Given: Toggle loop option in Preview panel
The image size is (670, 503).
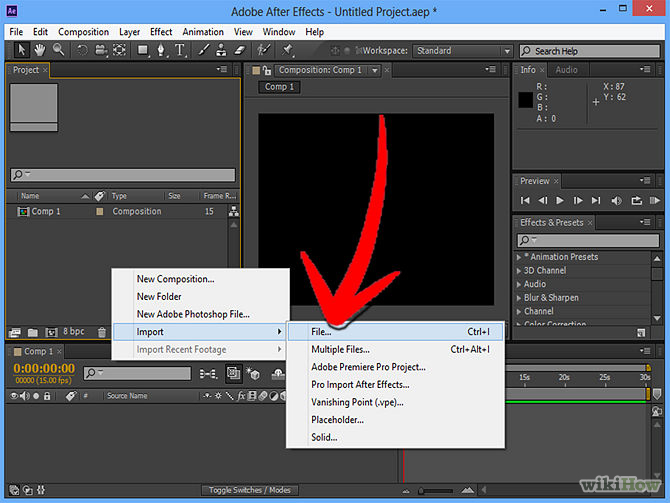Looking at the screenshot, I should [636, 200].
